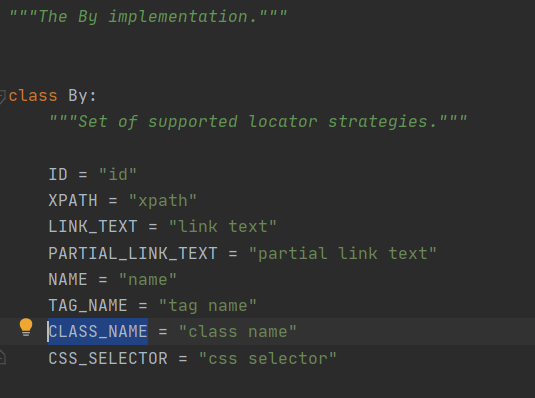
Task: Click the NAME constant
Action: point(68,279)
